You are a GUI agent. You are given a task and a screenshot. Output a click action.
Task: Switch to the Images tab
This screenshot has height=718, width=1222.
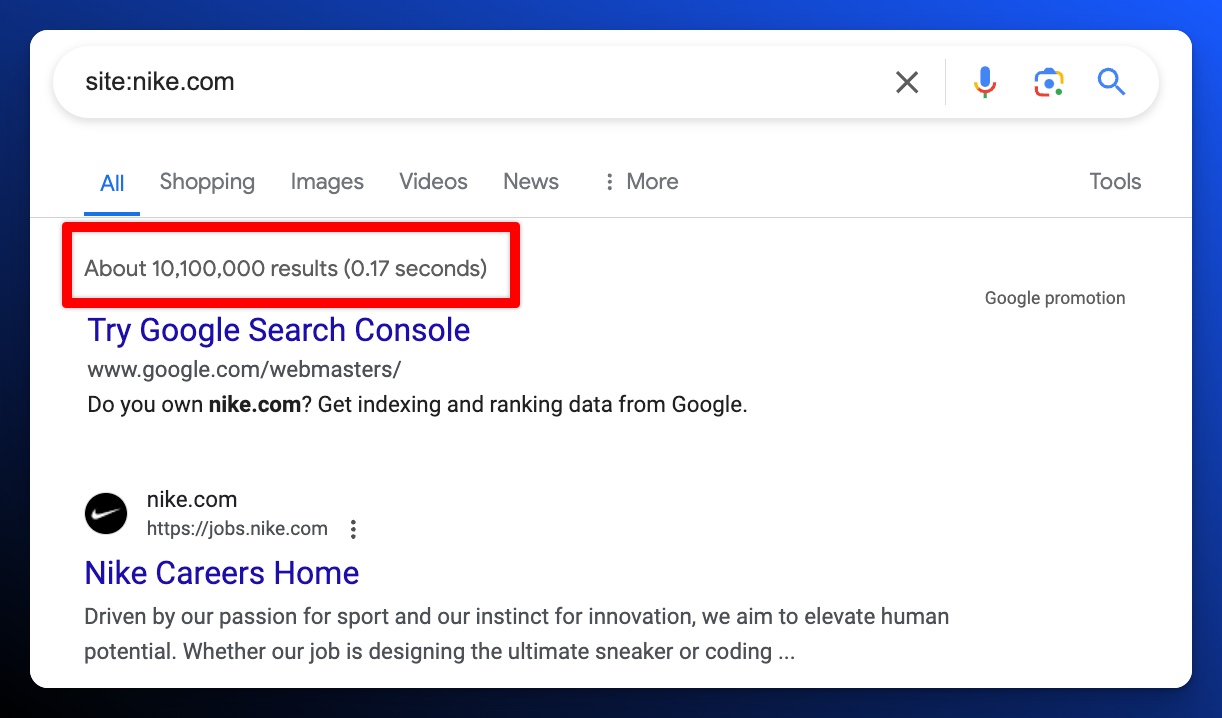(327, 181)
